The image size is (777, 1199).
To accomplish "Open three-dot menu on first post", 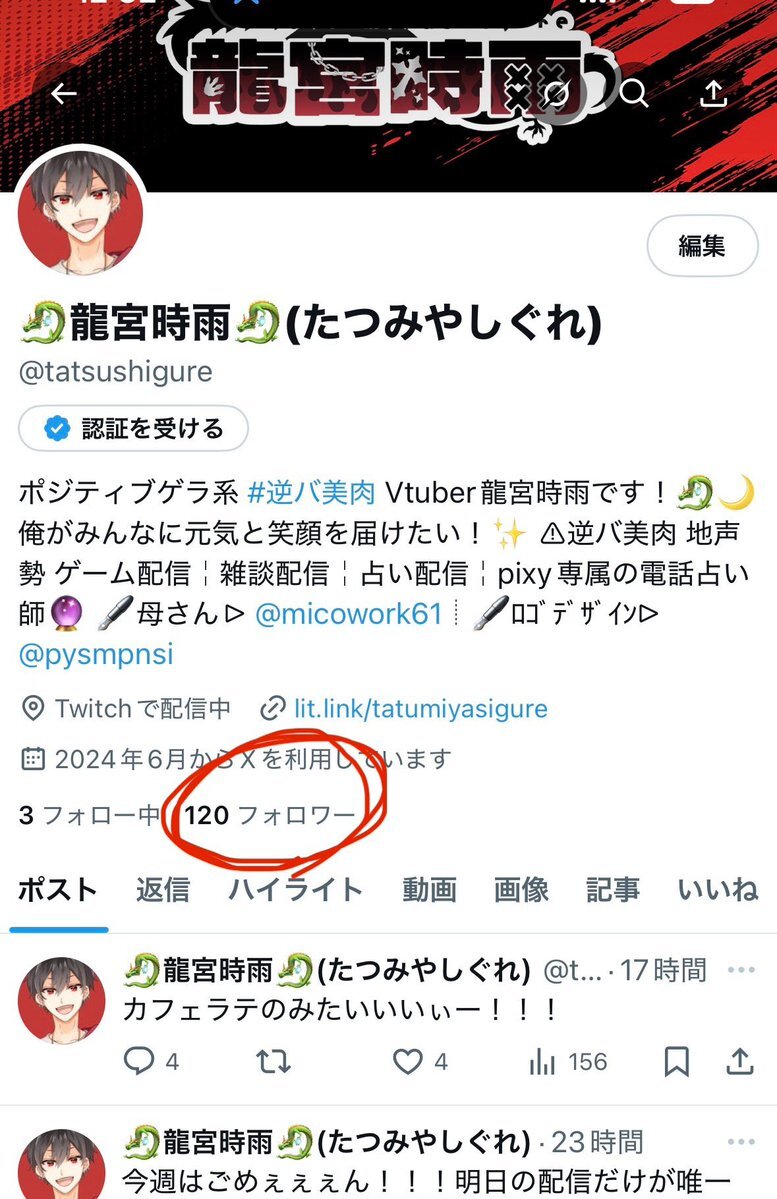I will 741,970.
